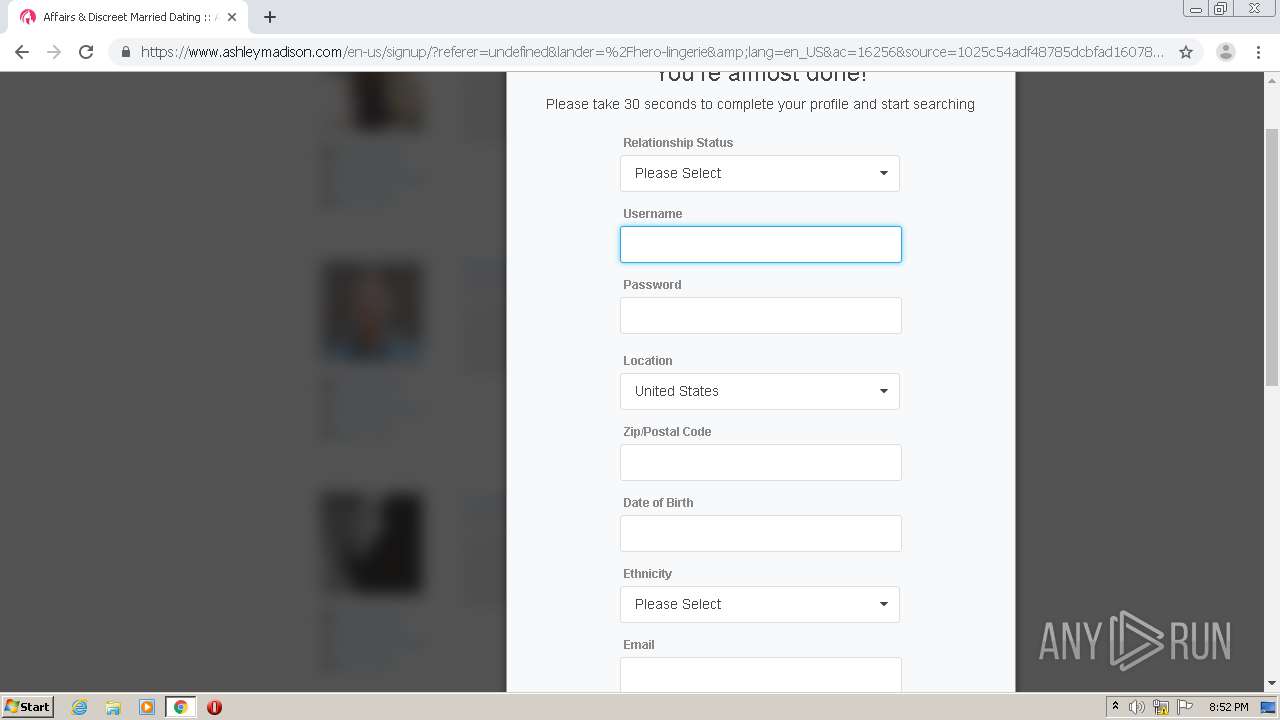Screen dimensions: 1280x720
Task: Switch to Chrome taskbar button
Action: click(x=180, y=707)
